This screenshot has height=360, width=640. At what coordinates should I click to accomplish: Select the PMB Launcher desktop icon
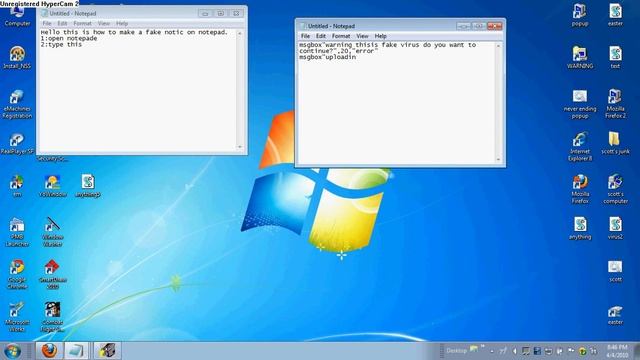[x=17, y=232]
